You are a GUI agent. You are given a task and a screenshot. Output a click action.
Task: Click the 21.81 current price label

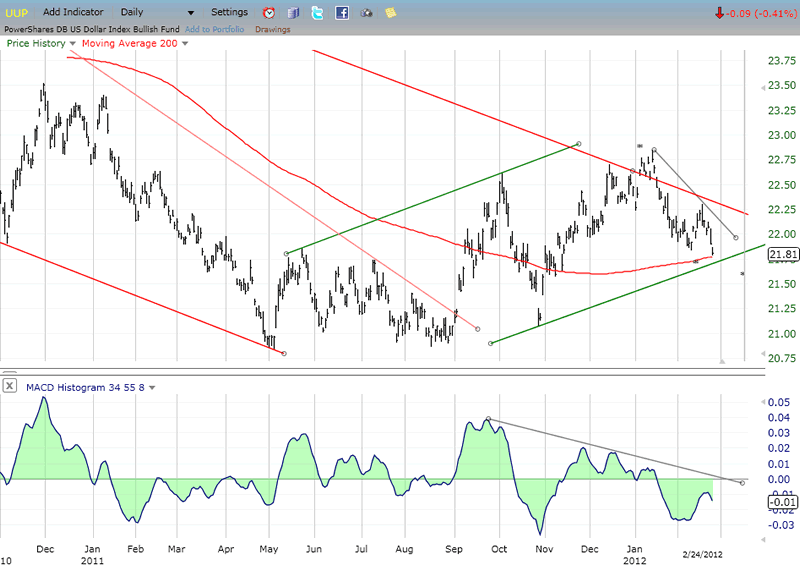782,255
